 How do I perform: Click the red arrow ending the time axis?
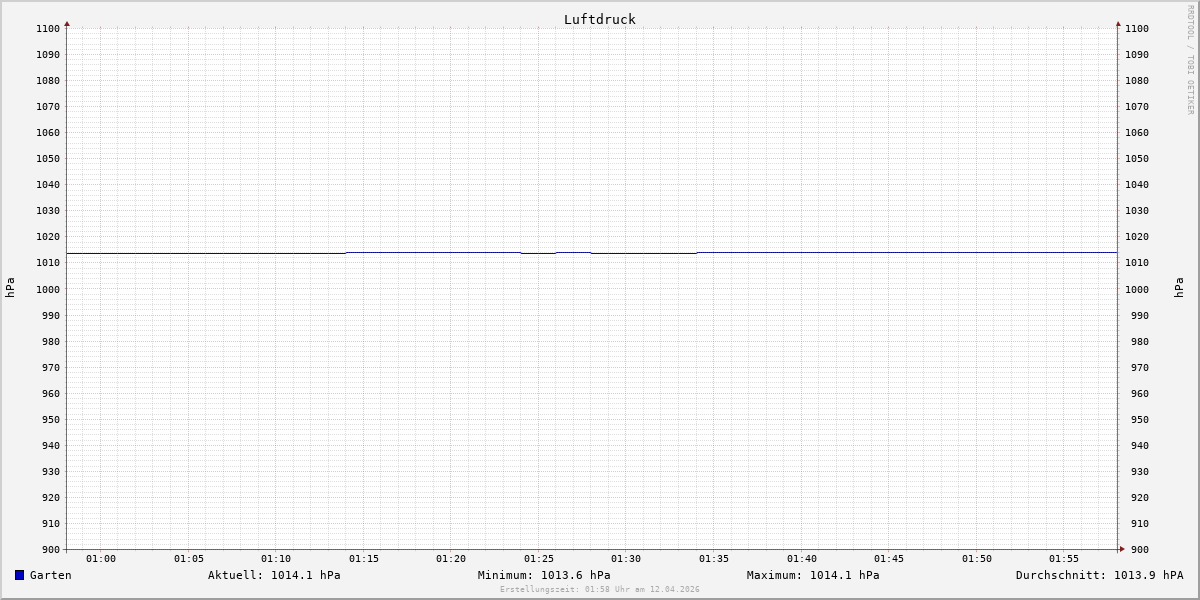(1122, 548)
